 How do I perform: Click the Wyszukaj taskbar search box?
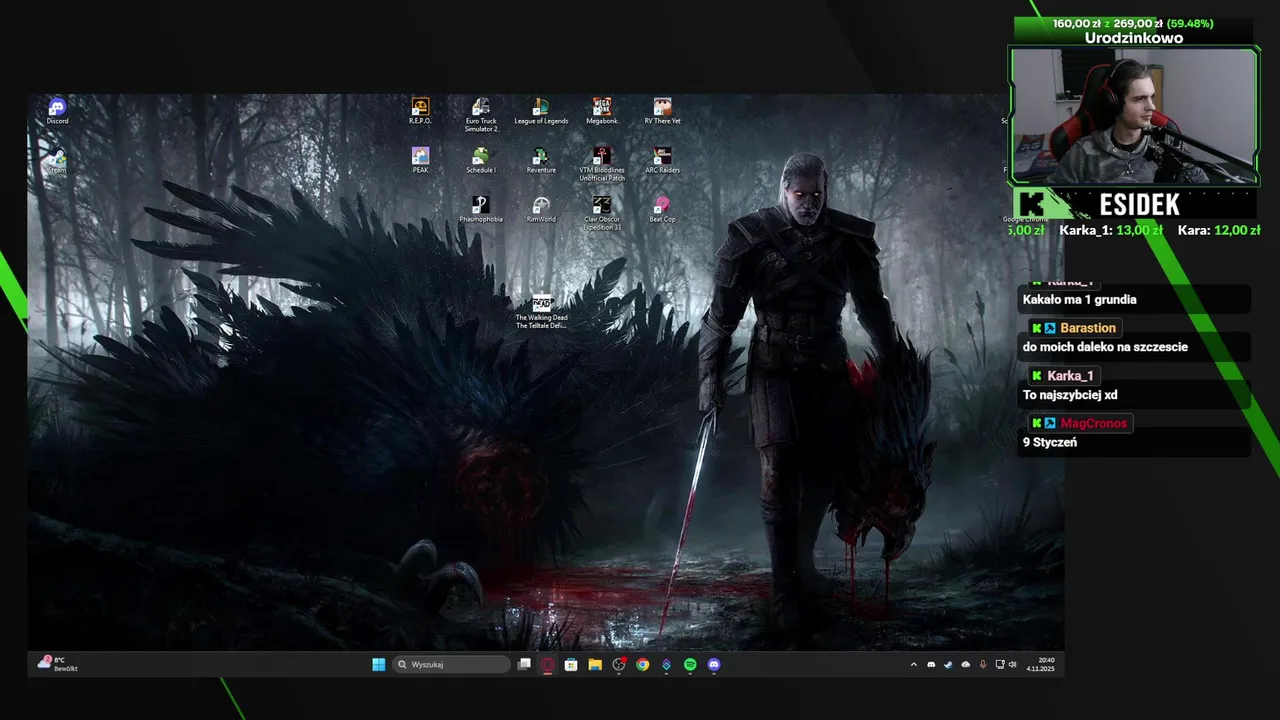(x=451, y=664)
